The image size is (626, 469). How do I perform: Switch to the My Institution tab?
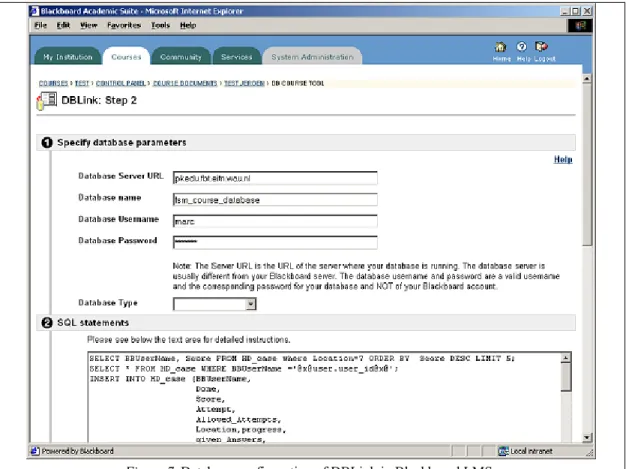68,57
